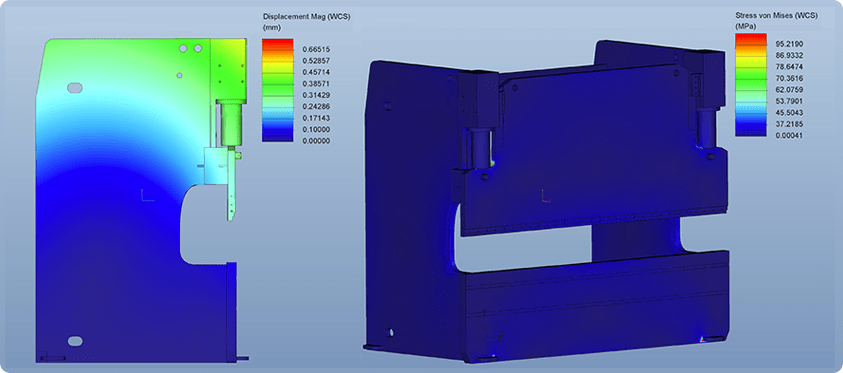The height and width of the screenshot is (373, 843).
Task: Click the oval slot hole at upper left frame
Action: coord(74,87)
